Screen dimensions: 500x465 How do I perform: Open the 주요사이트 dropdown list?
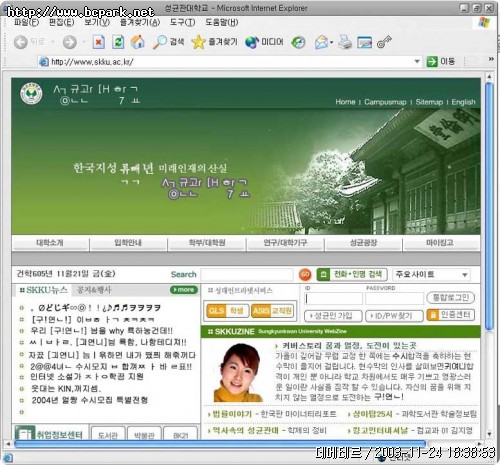click(x=431, y=274)
